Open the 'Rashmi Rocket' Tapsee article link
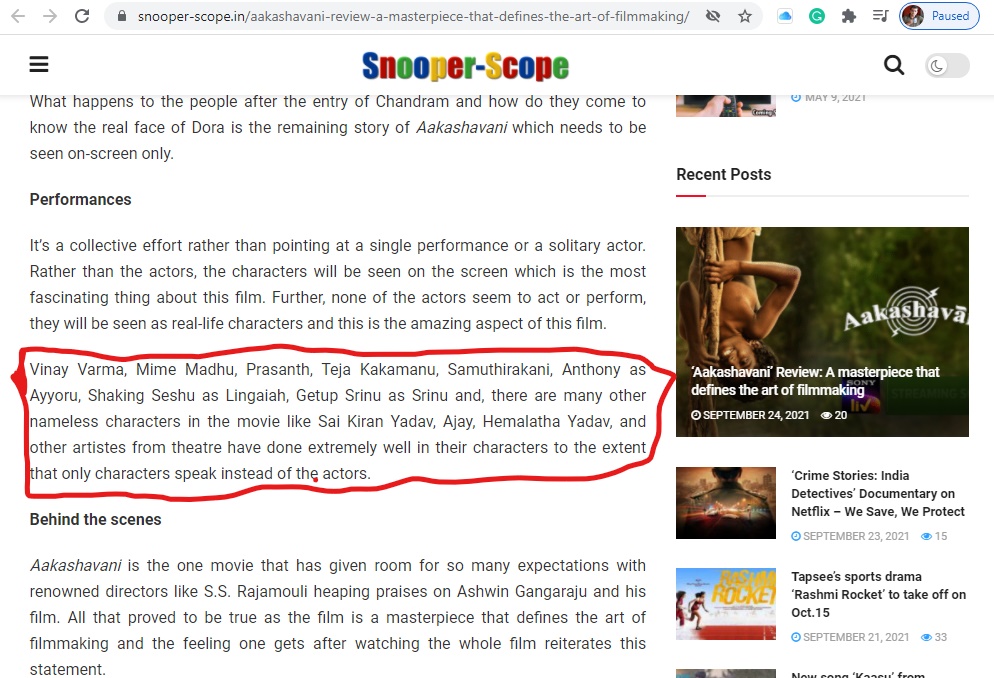 click(x=878, y=594)
